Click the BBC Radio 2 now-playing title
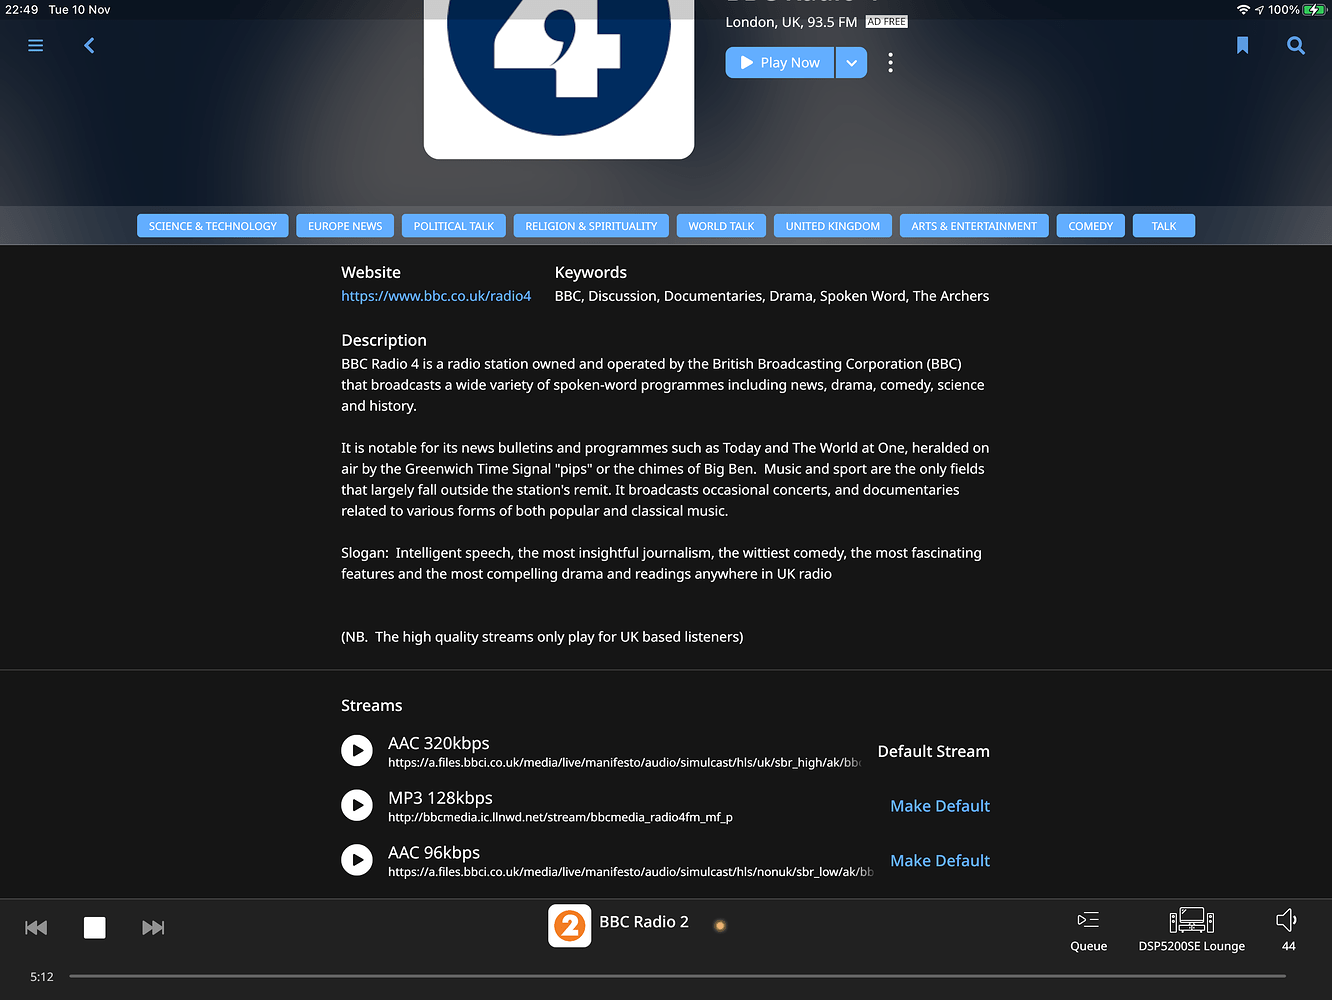Viewport: 1332px width, 1000px height. click(644, 922)
